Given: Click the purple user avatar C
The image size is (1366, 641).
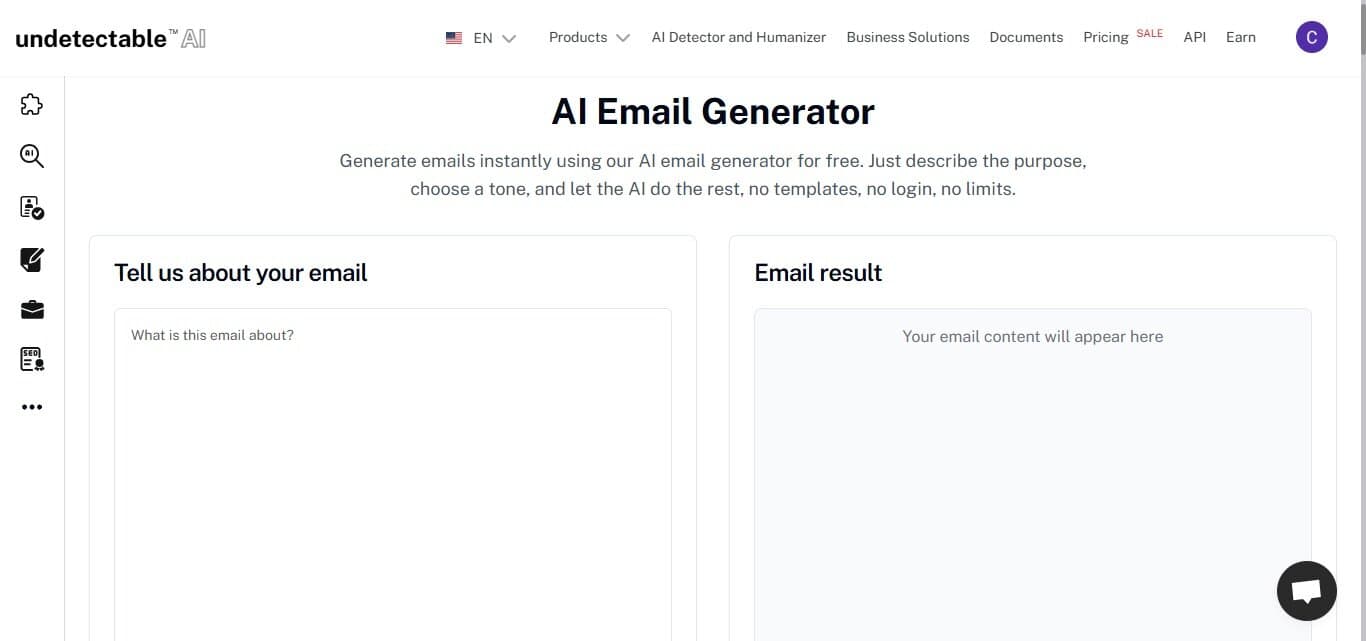Looking at the screenshot, I should tap(1311, 38).
